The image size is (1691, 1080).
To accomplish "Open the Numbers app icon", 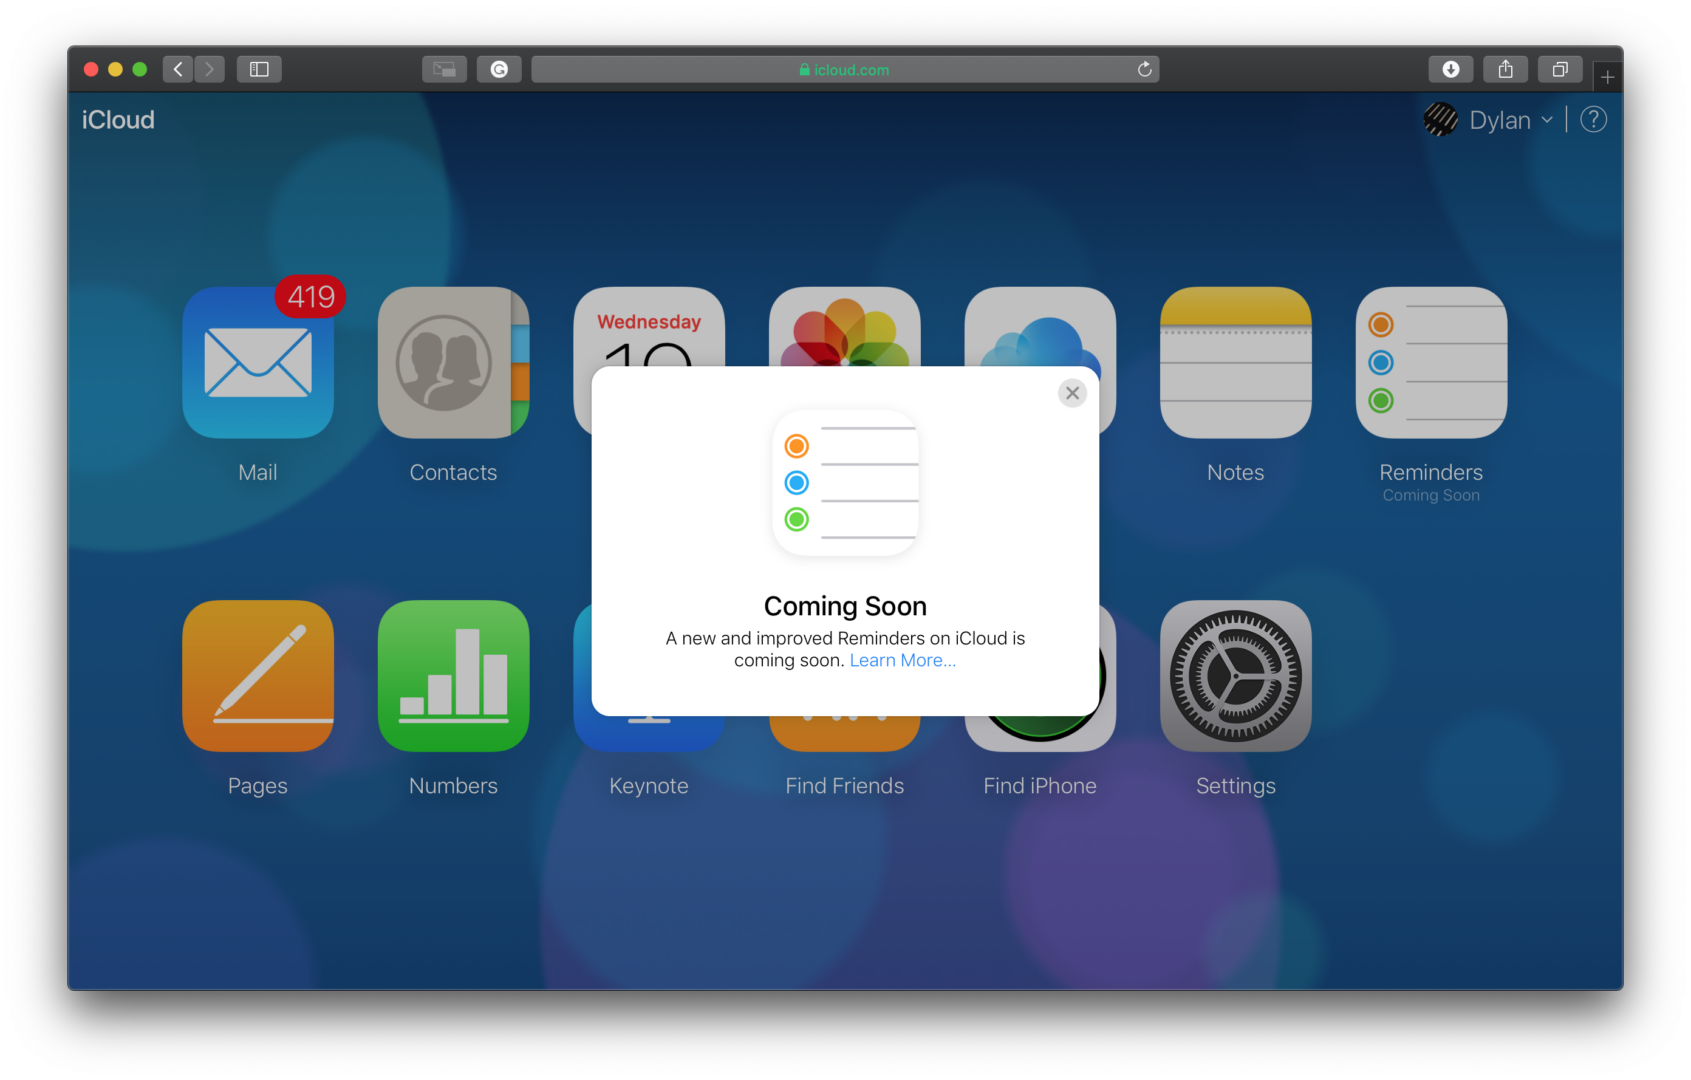I will tap(453, 676).
